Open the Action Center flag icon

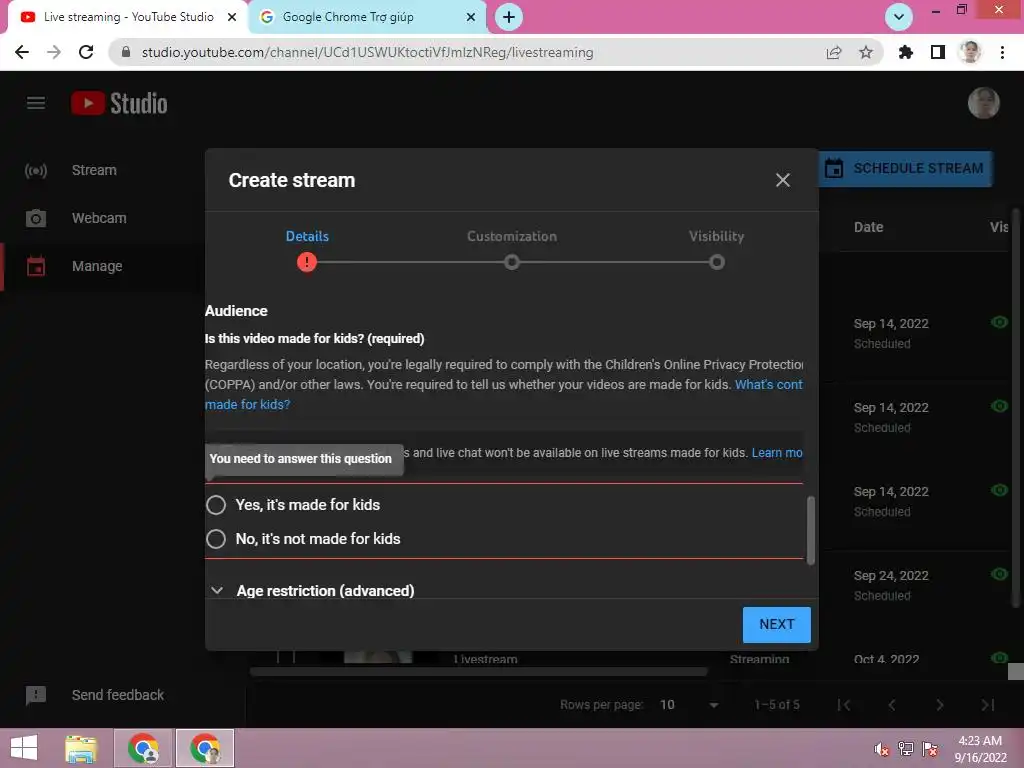pos(930,749)
